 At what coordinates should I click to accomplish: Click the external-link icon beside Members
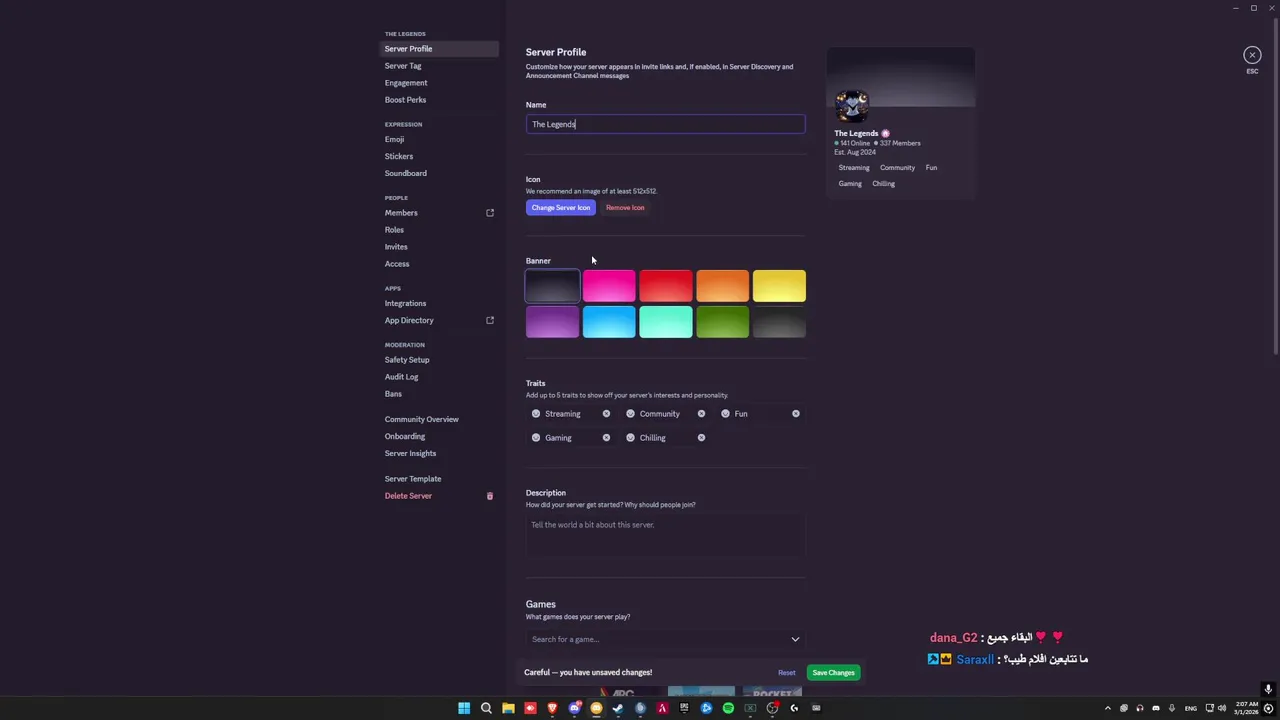(x=490, y=213)
